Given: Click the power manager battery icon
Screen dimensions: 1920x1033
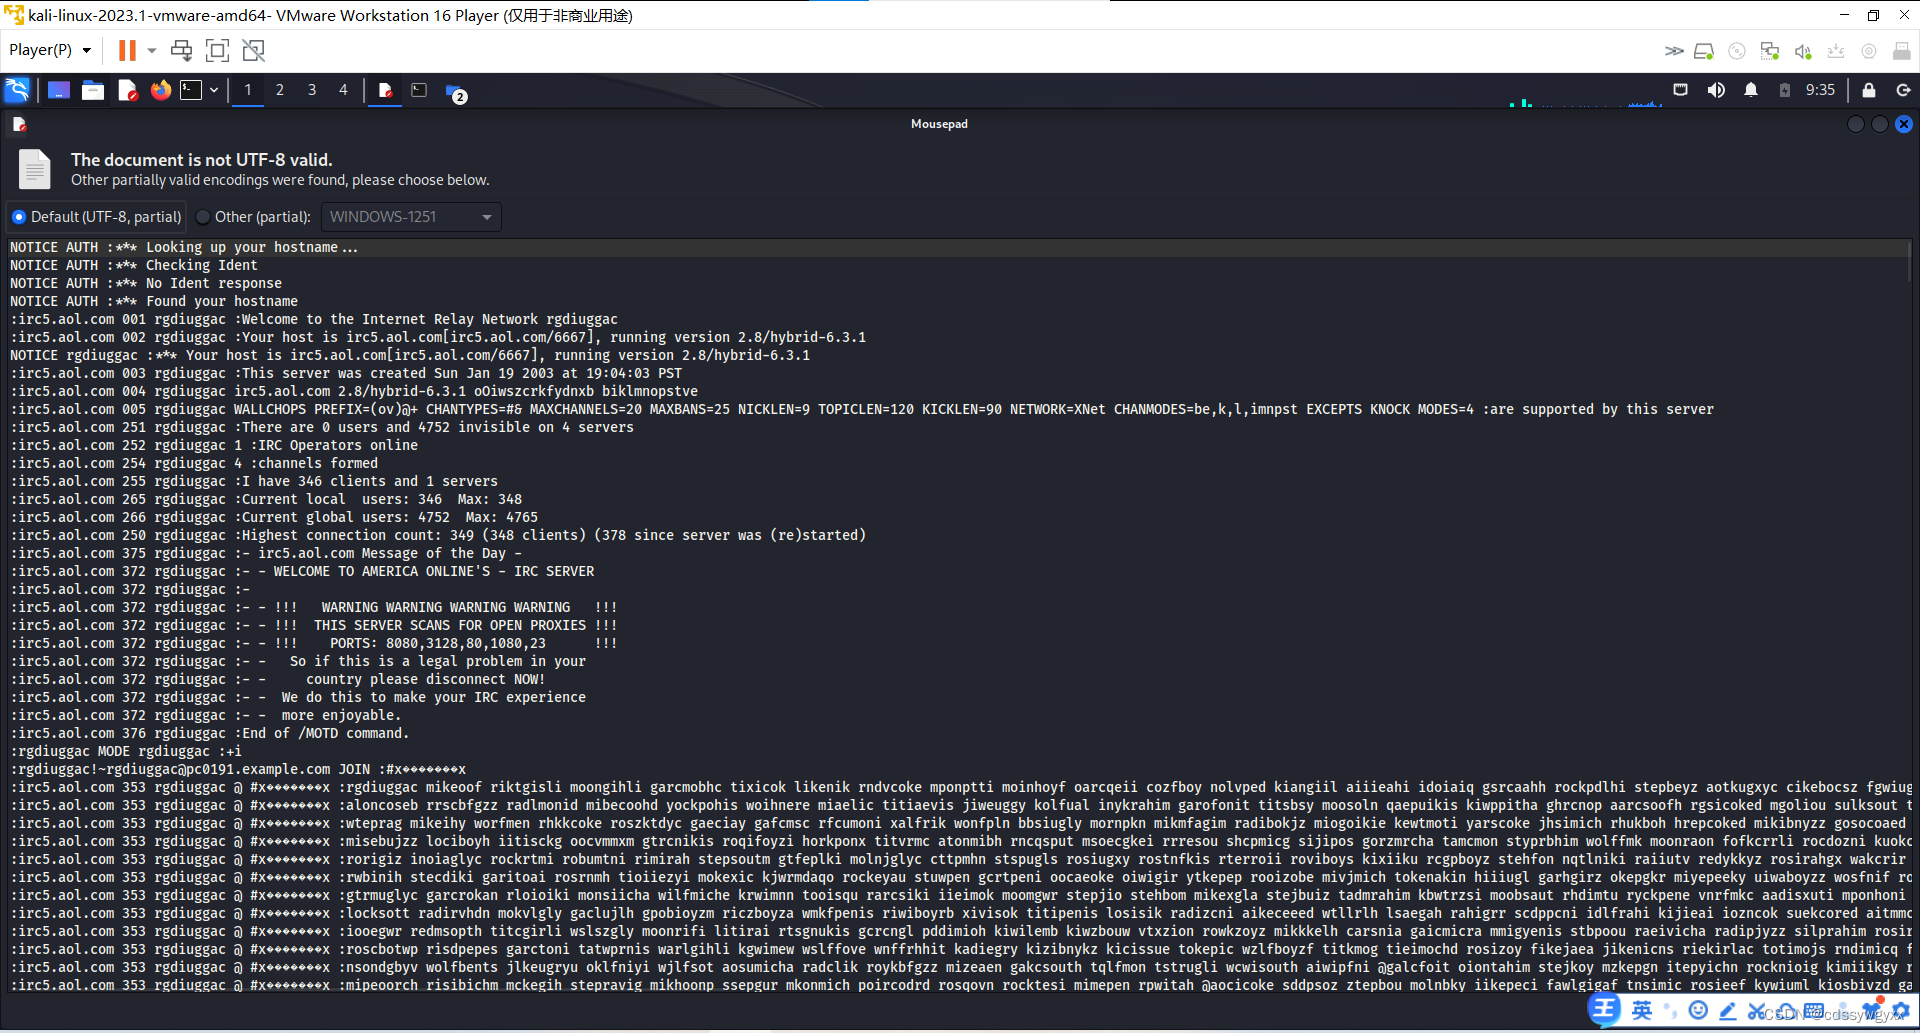Looking at the screenshot, I should coord(1785,90).
